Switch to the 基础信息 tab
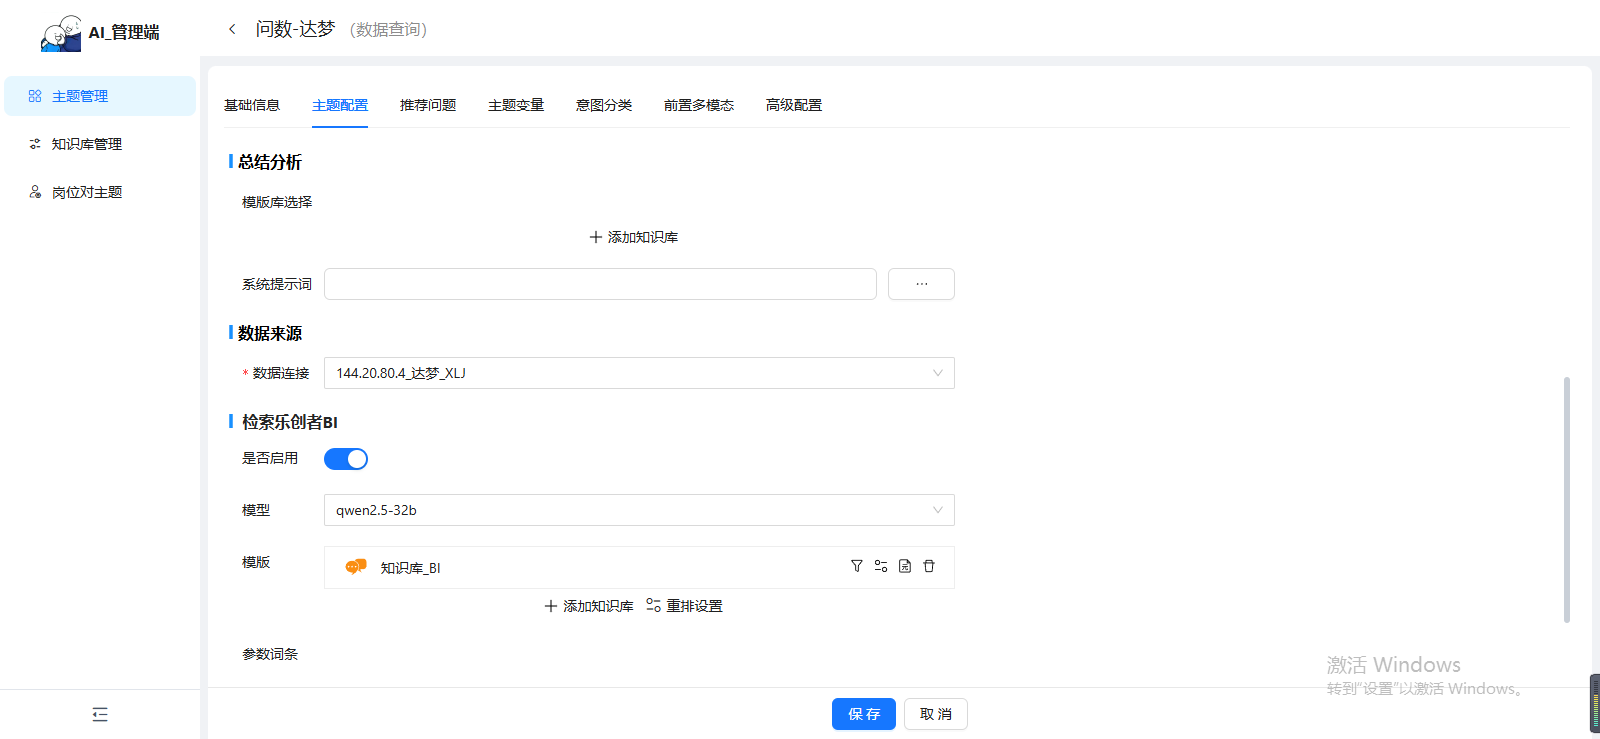 coord(252,105)
